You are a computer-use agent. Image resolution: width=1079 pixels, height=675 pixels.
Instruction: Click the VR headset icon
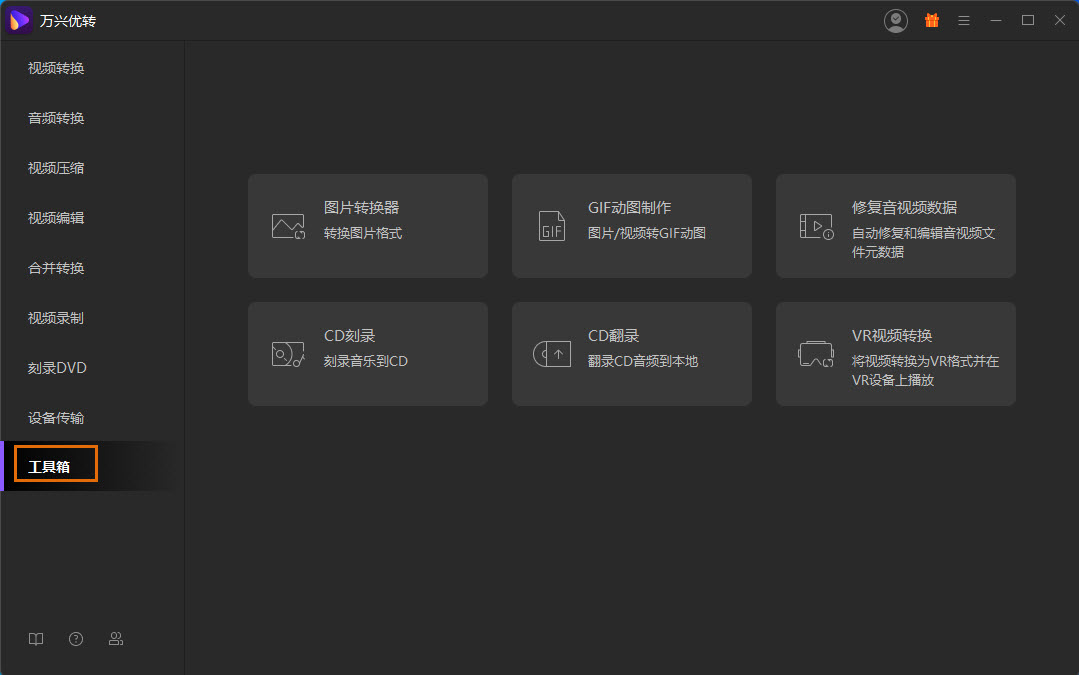click(x=816, y=354)
